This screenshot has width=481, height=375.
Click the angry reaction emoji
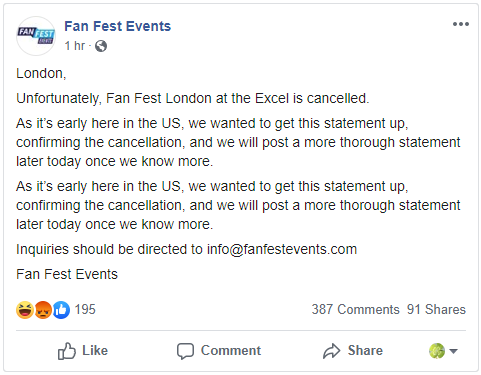(43, 310)
